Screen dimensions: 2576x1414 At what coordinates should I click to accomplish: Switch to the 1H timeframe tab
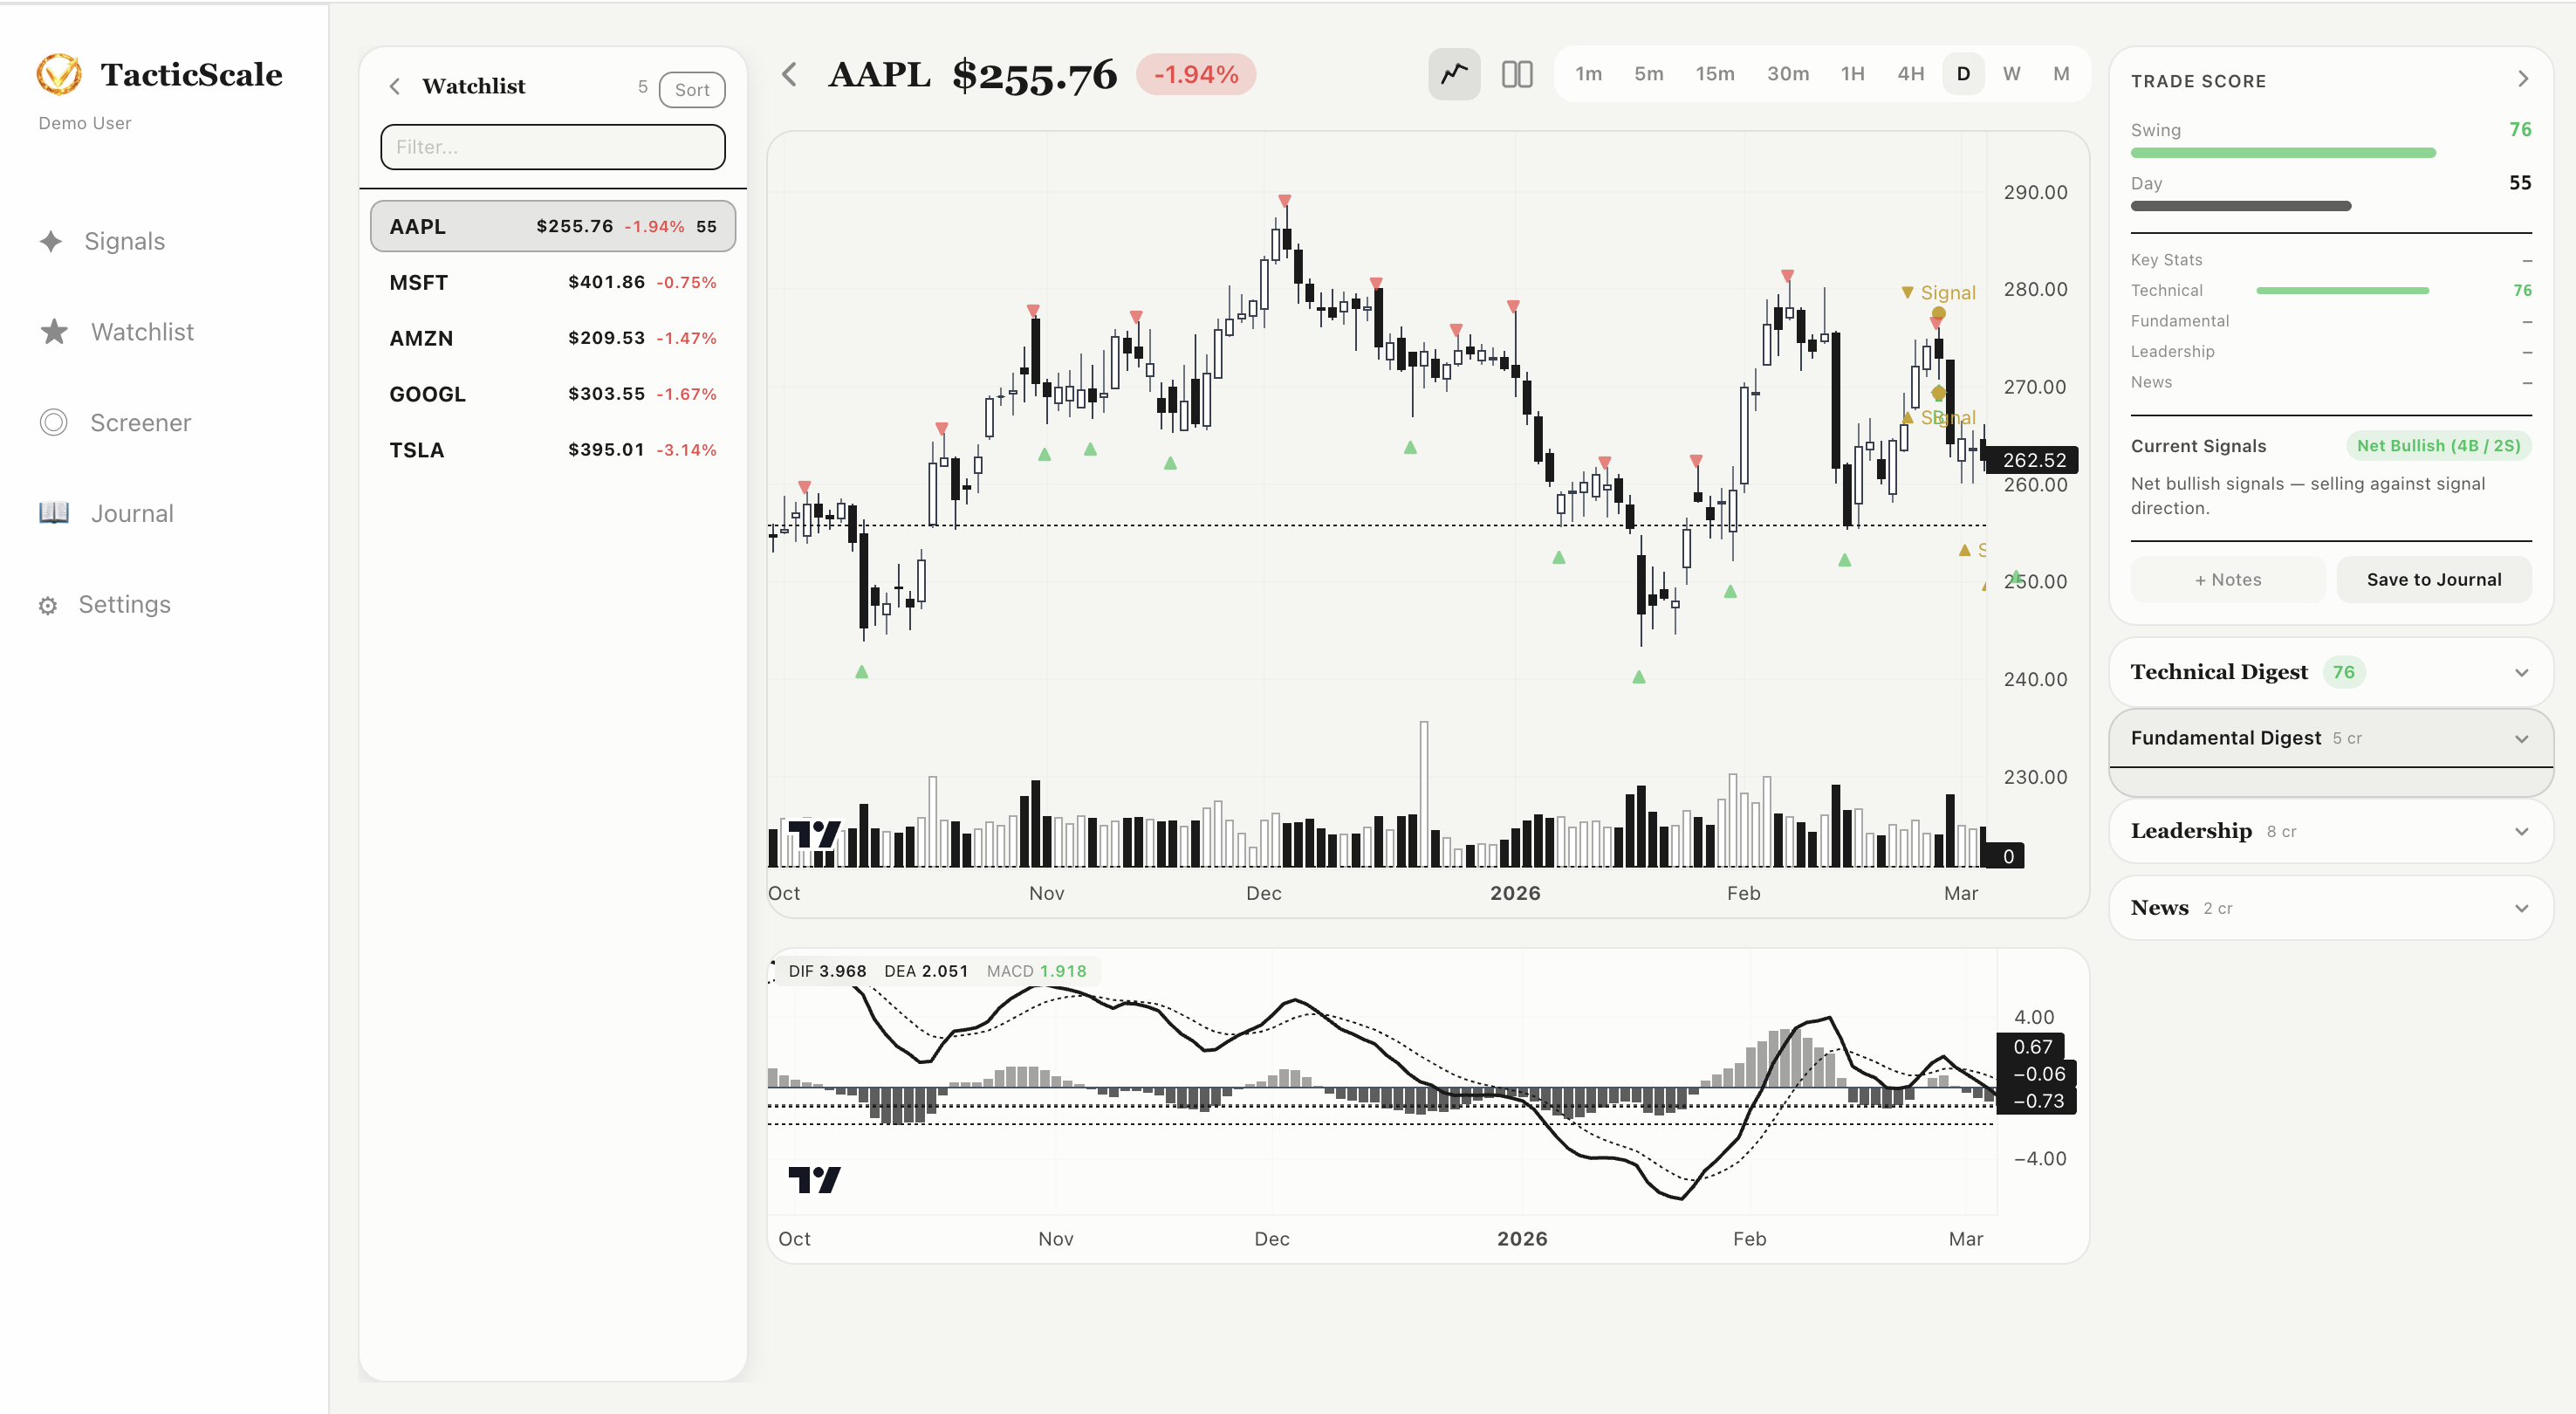1852,73
